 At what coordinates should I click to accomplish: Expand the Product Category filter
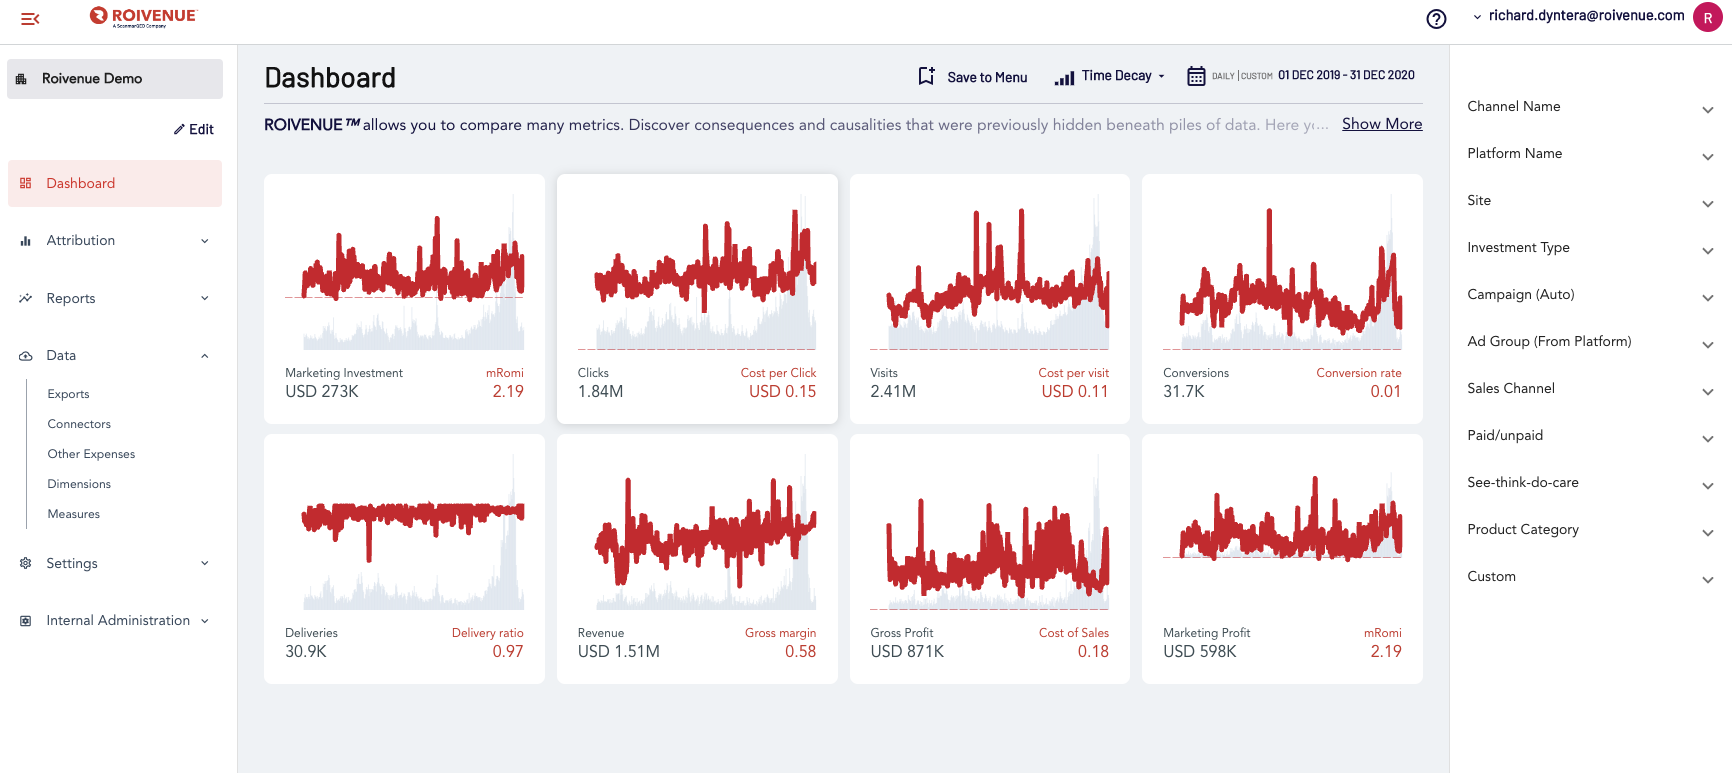click(1590, 530)
